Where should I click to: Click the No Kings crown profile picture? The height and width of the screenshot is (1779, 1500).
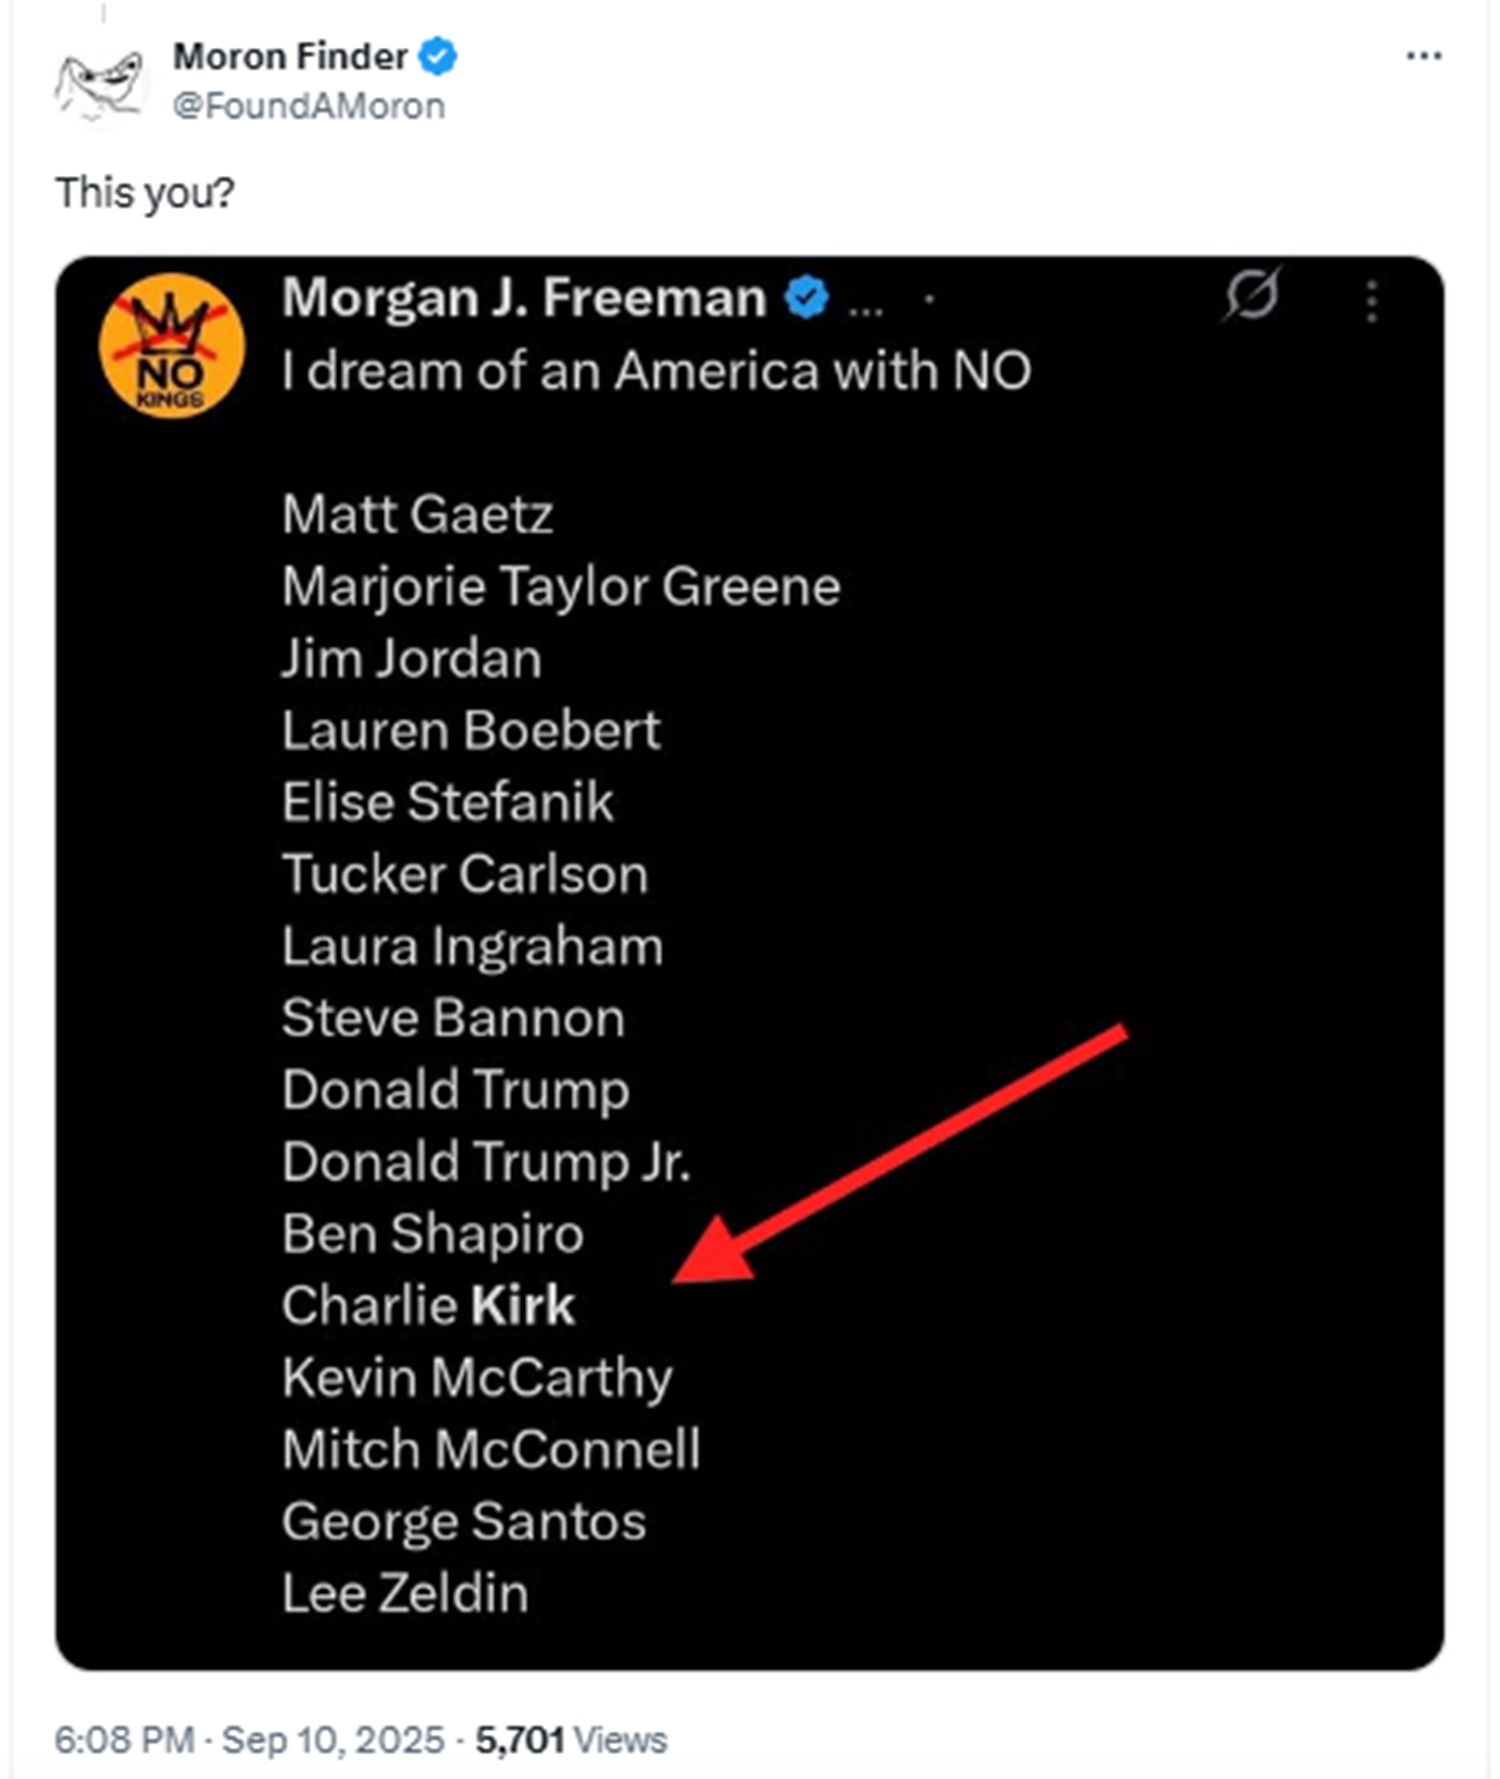tap(172, 346)
